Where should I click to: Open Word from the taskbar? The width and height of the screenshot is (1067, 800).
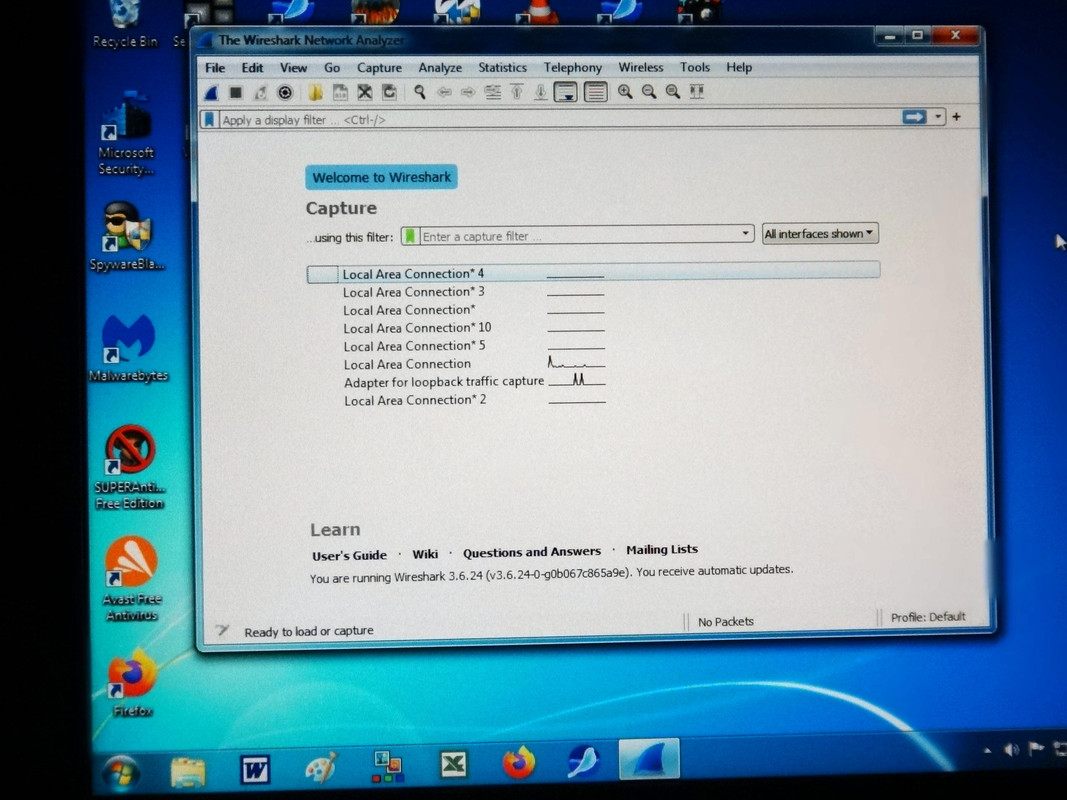[x=255, y=769]
